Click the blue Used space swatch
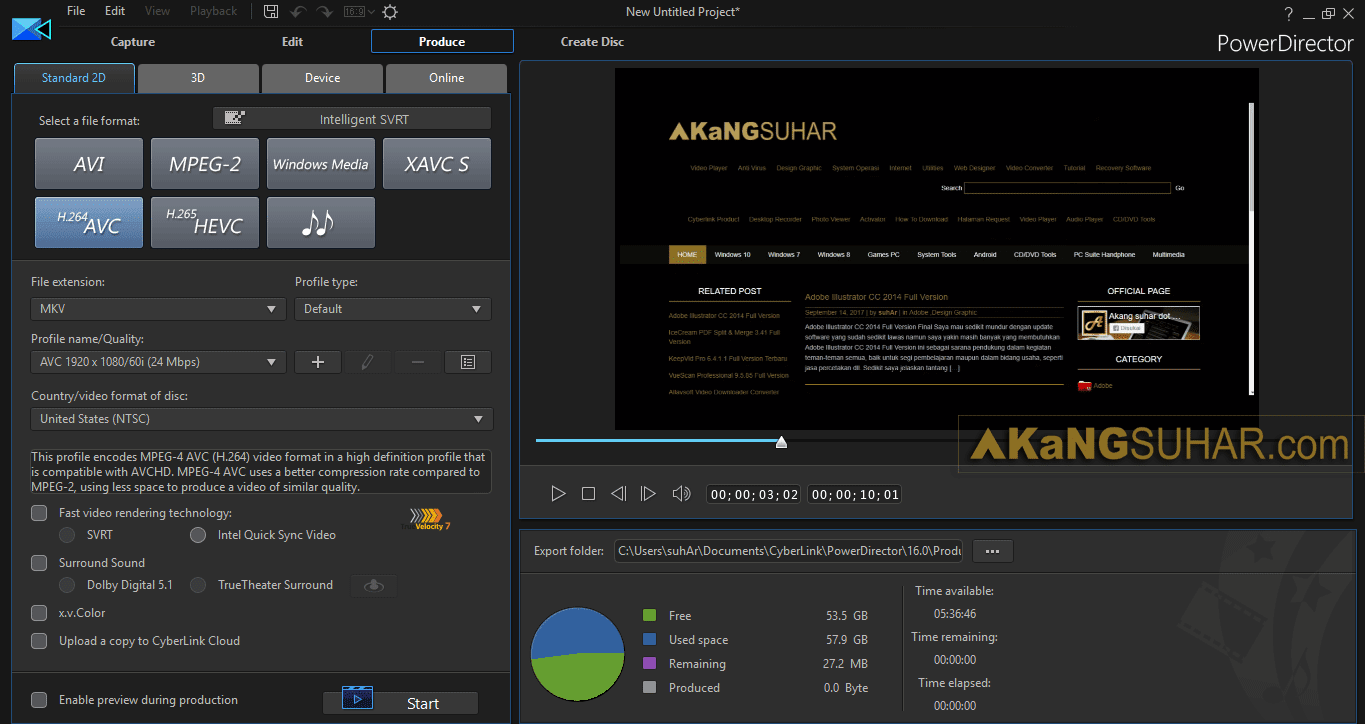This screenshot has width=1365, height=724. [650, 639]
